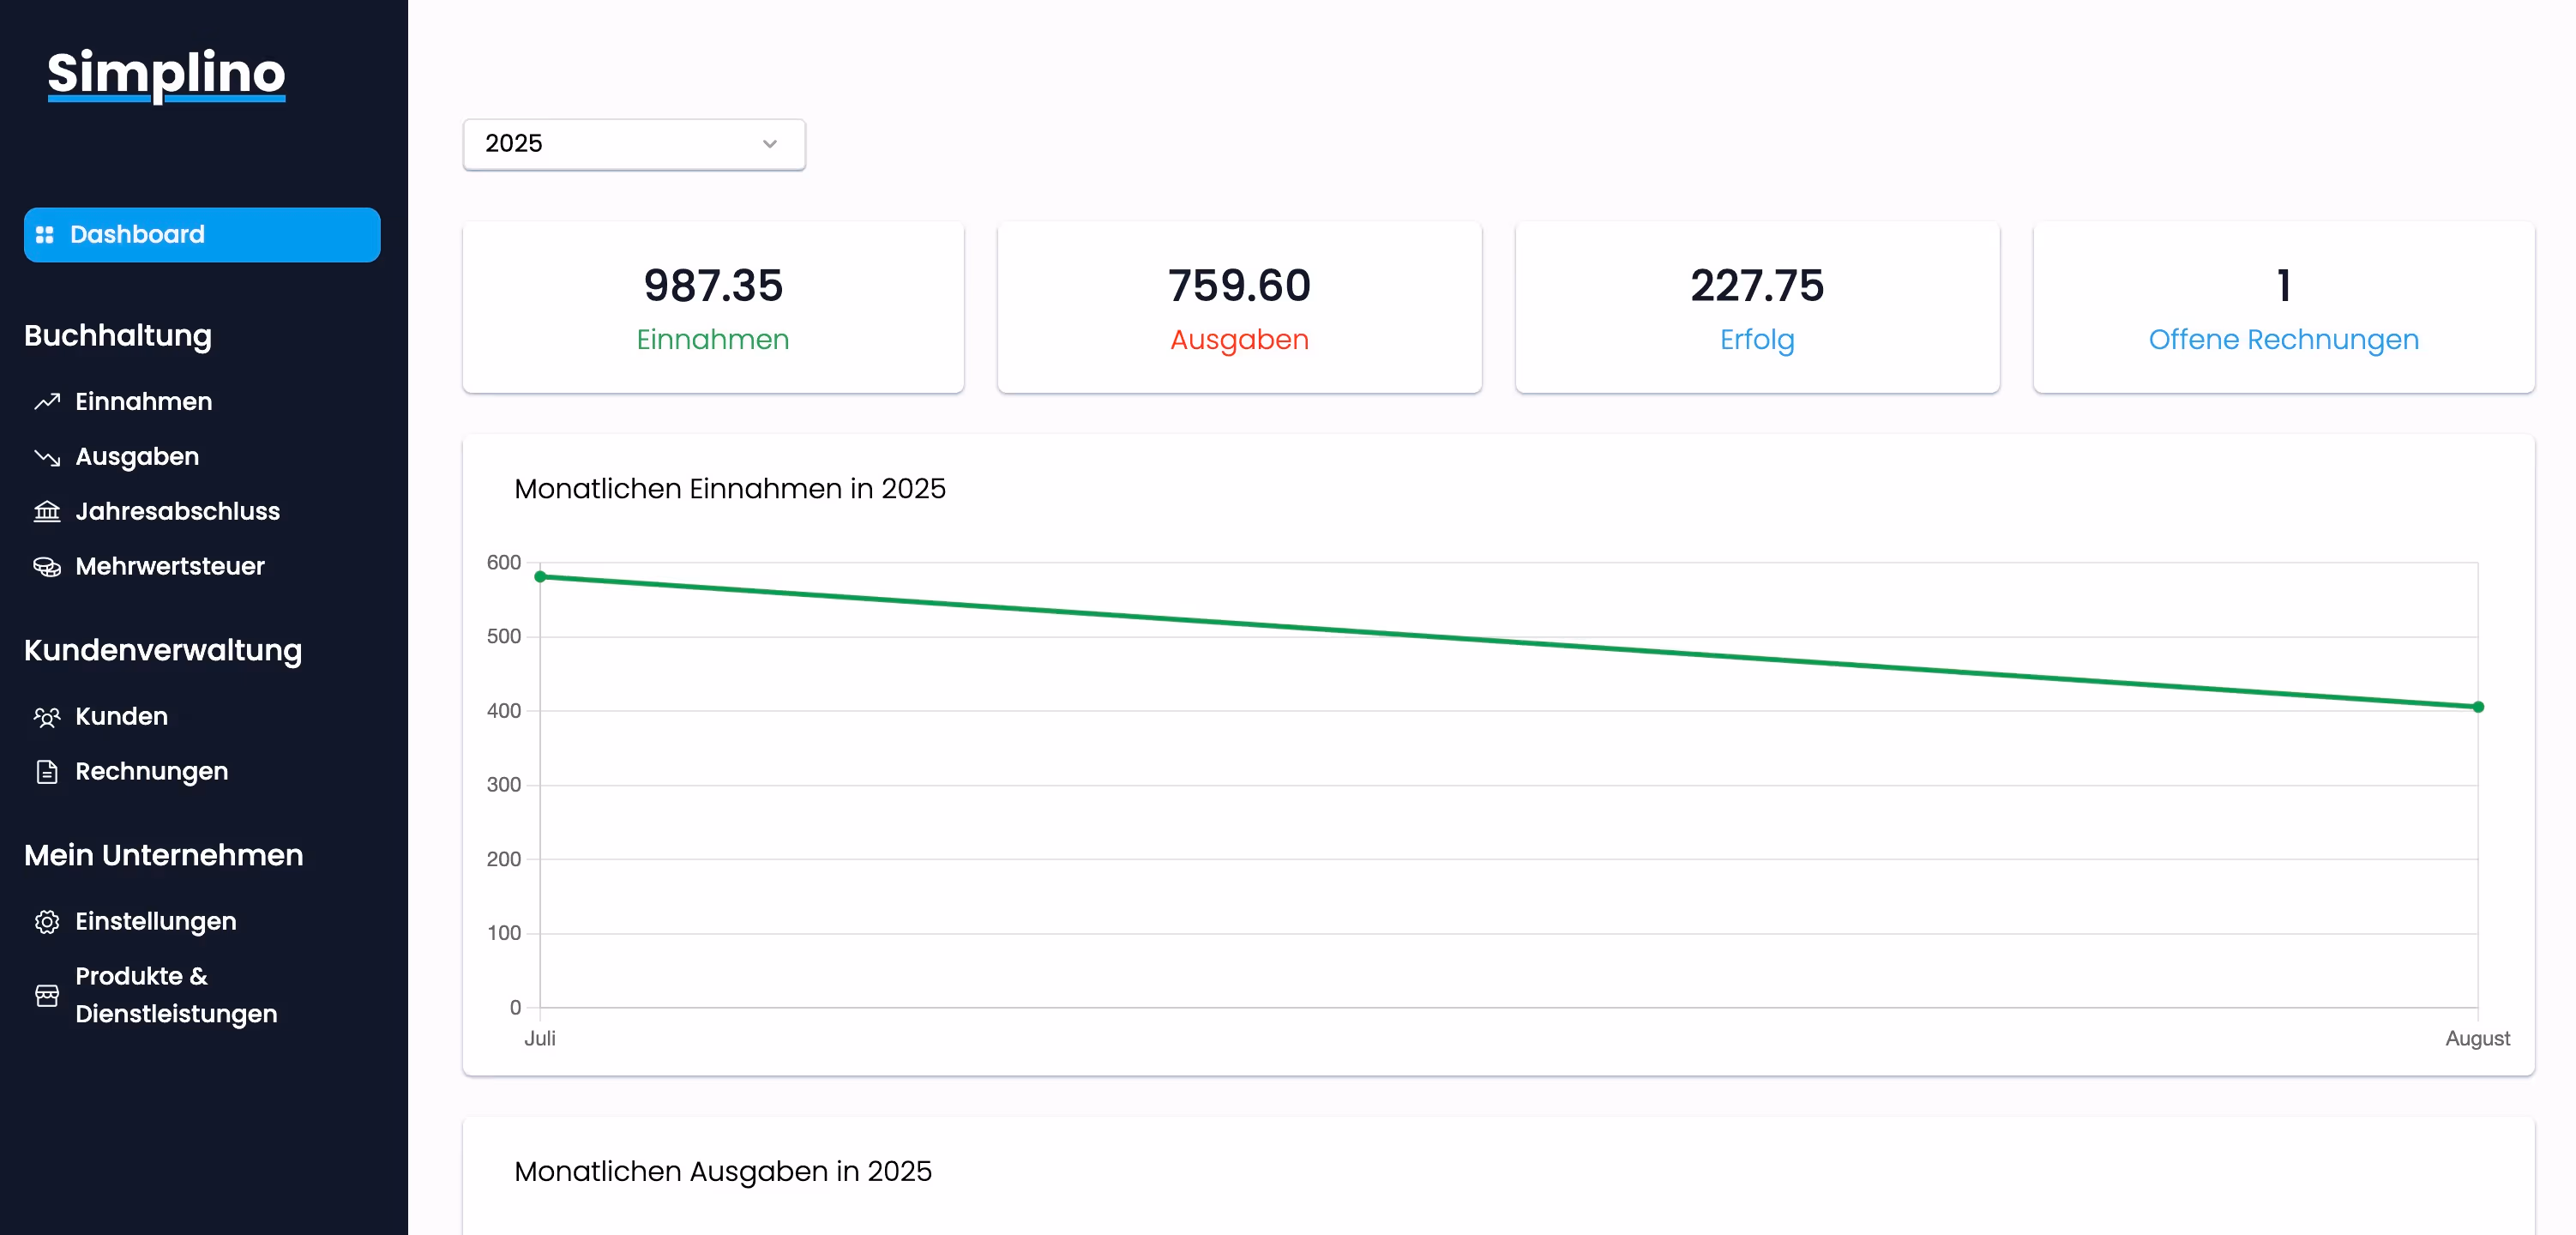Screen dimensions: 2576x1235
Task: Open the 2025 year dropdown
Action: coord(632,144)
